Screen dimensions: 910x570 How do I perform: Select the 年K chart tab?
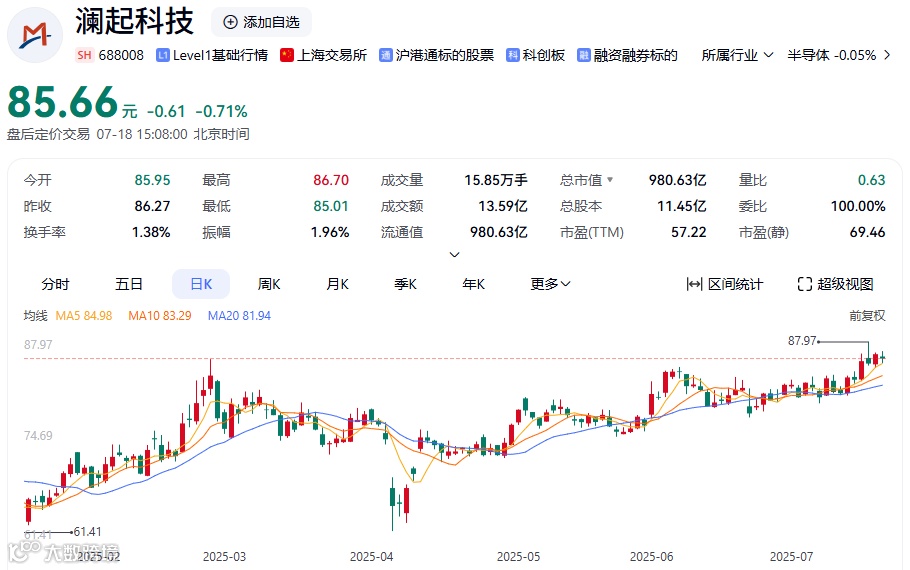click(x=474, y=284)
